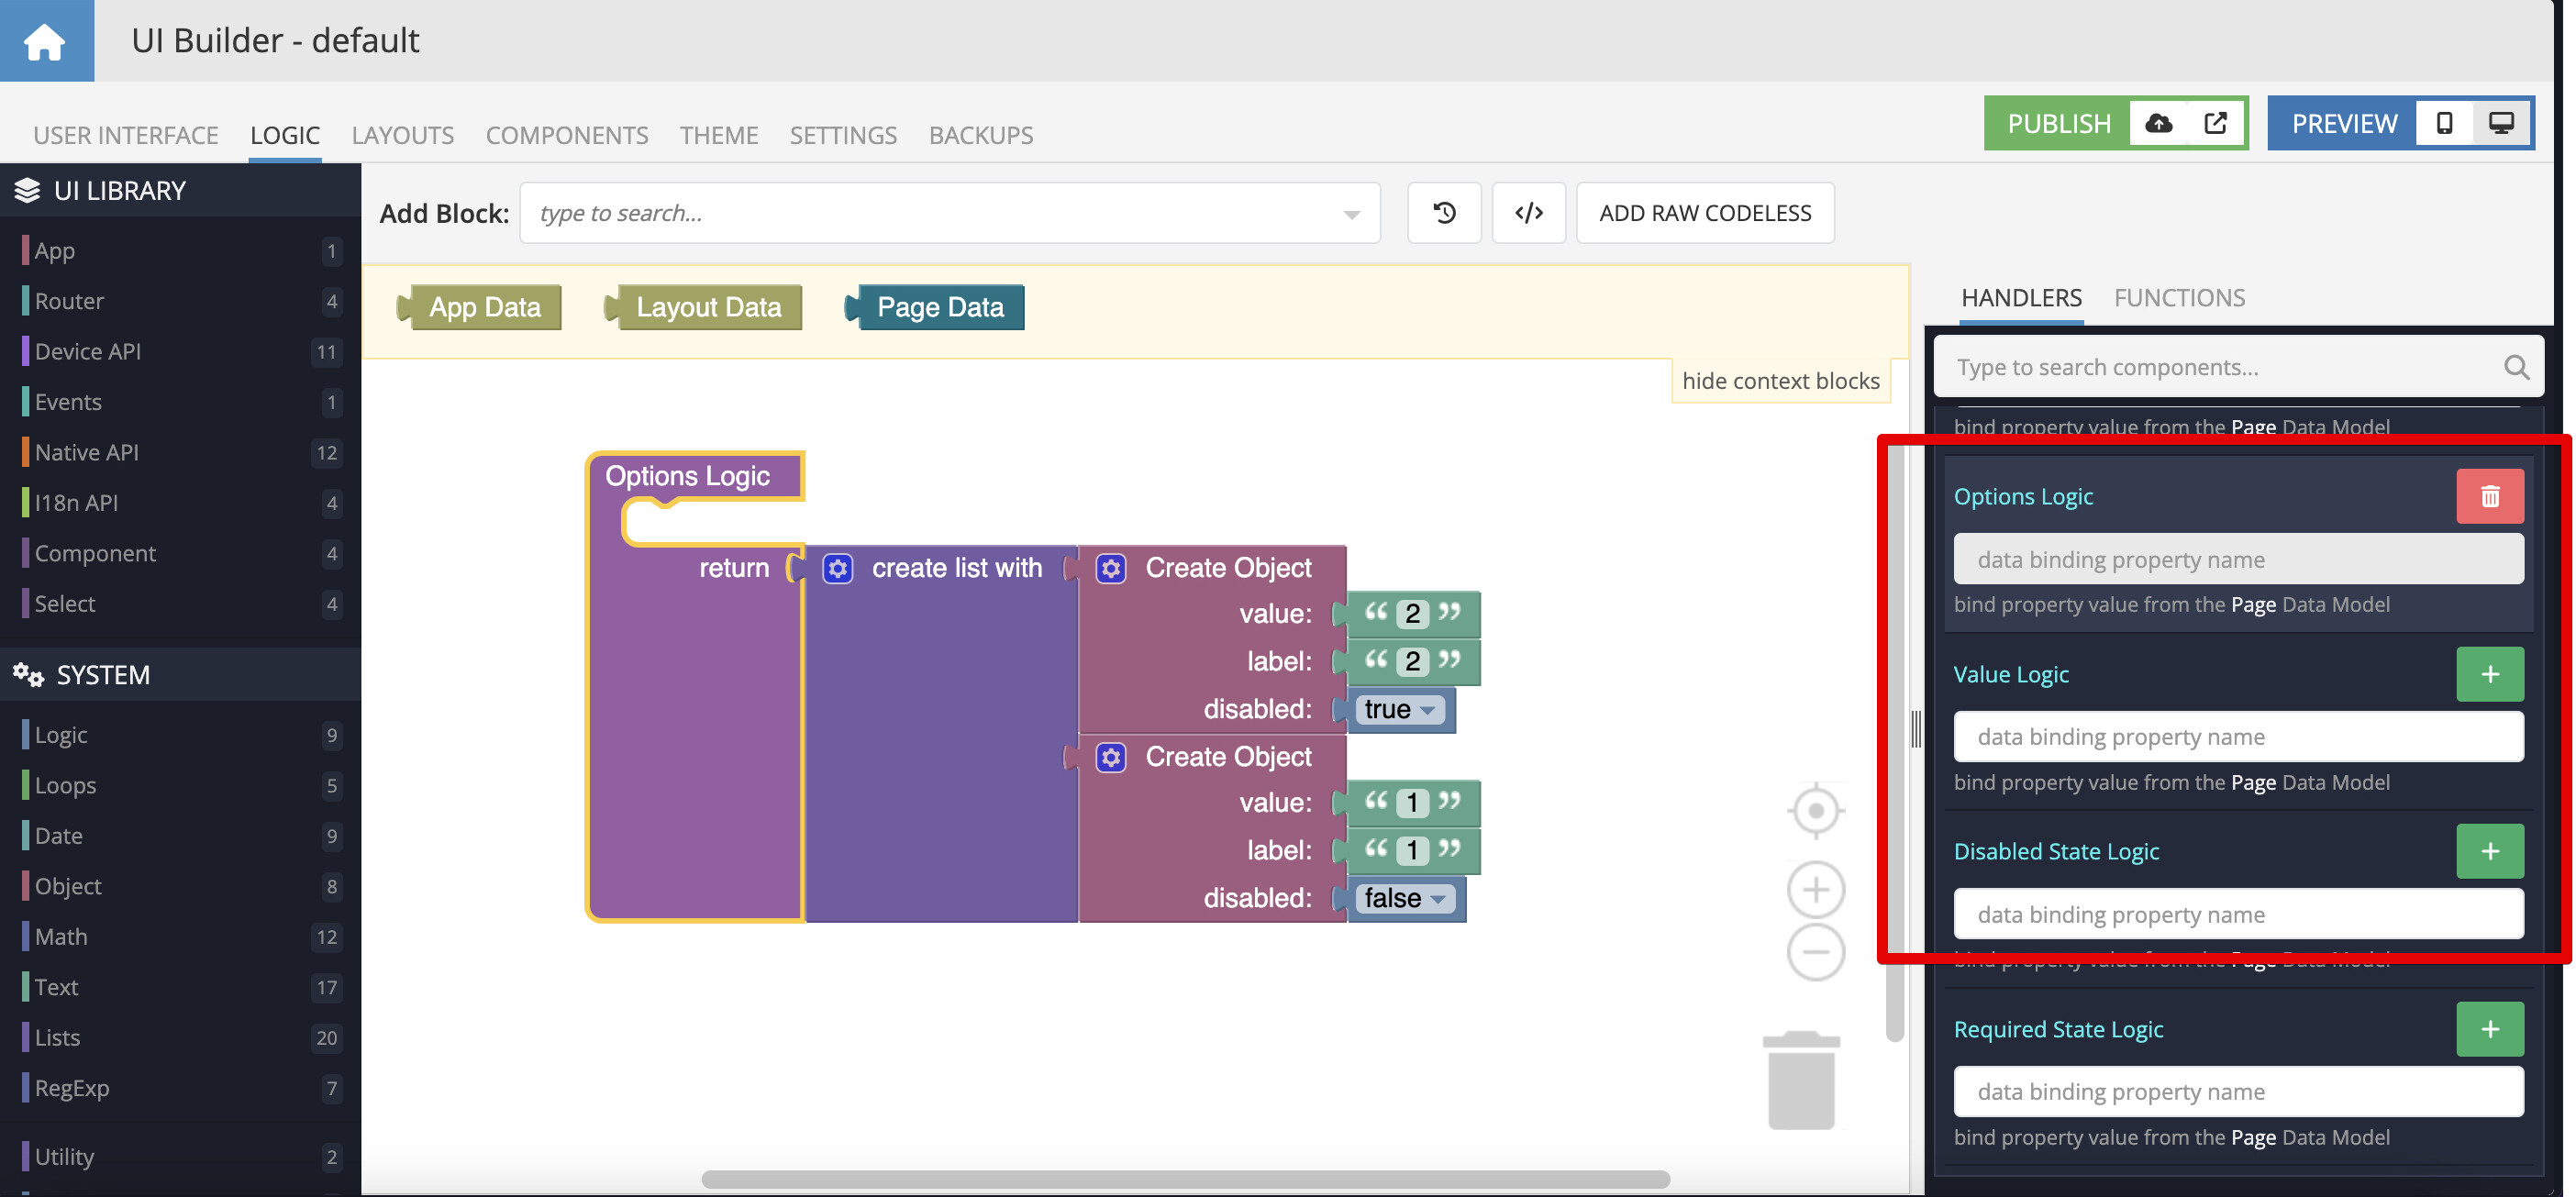Open the codeless code view with </> icon
2576x1197 pixels.
1529,212
